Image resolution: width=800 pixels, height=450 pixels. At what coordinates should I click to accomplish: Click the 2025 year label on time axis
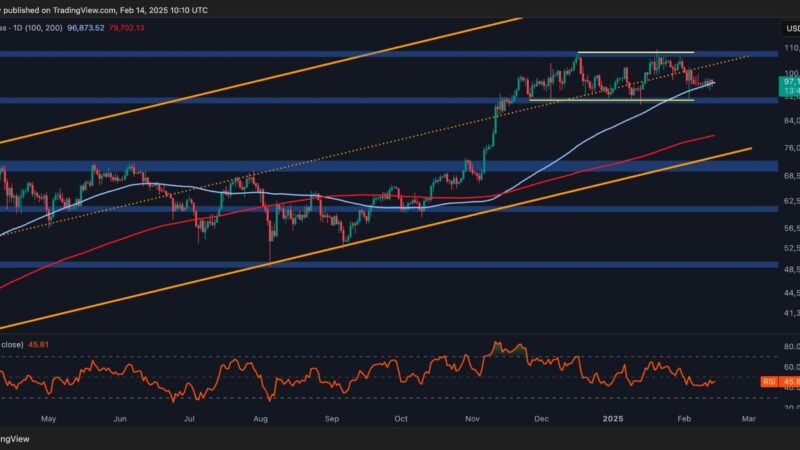pos(613,419)
